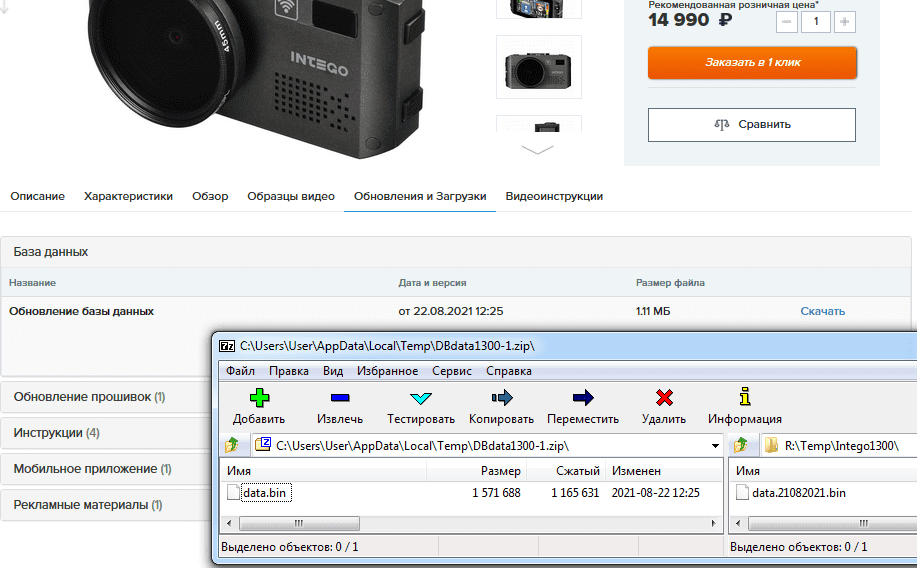Screen dimensions: 917x568
Task: Switch to the Характеристики tab
Action: click(128, 197)
